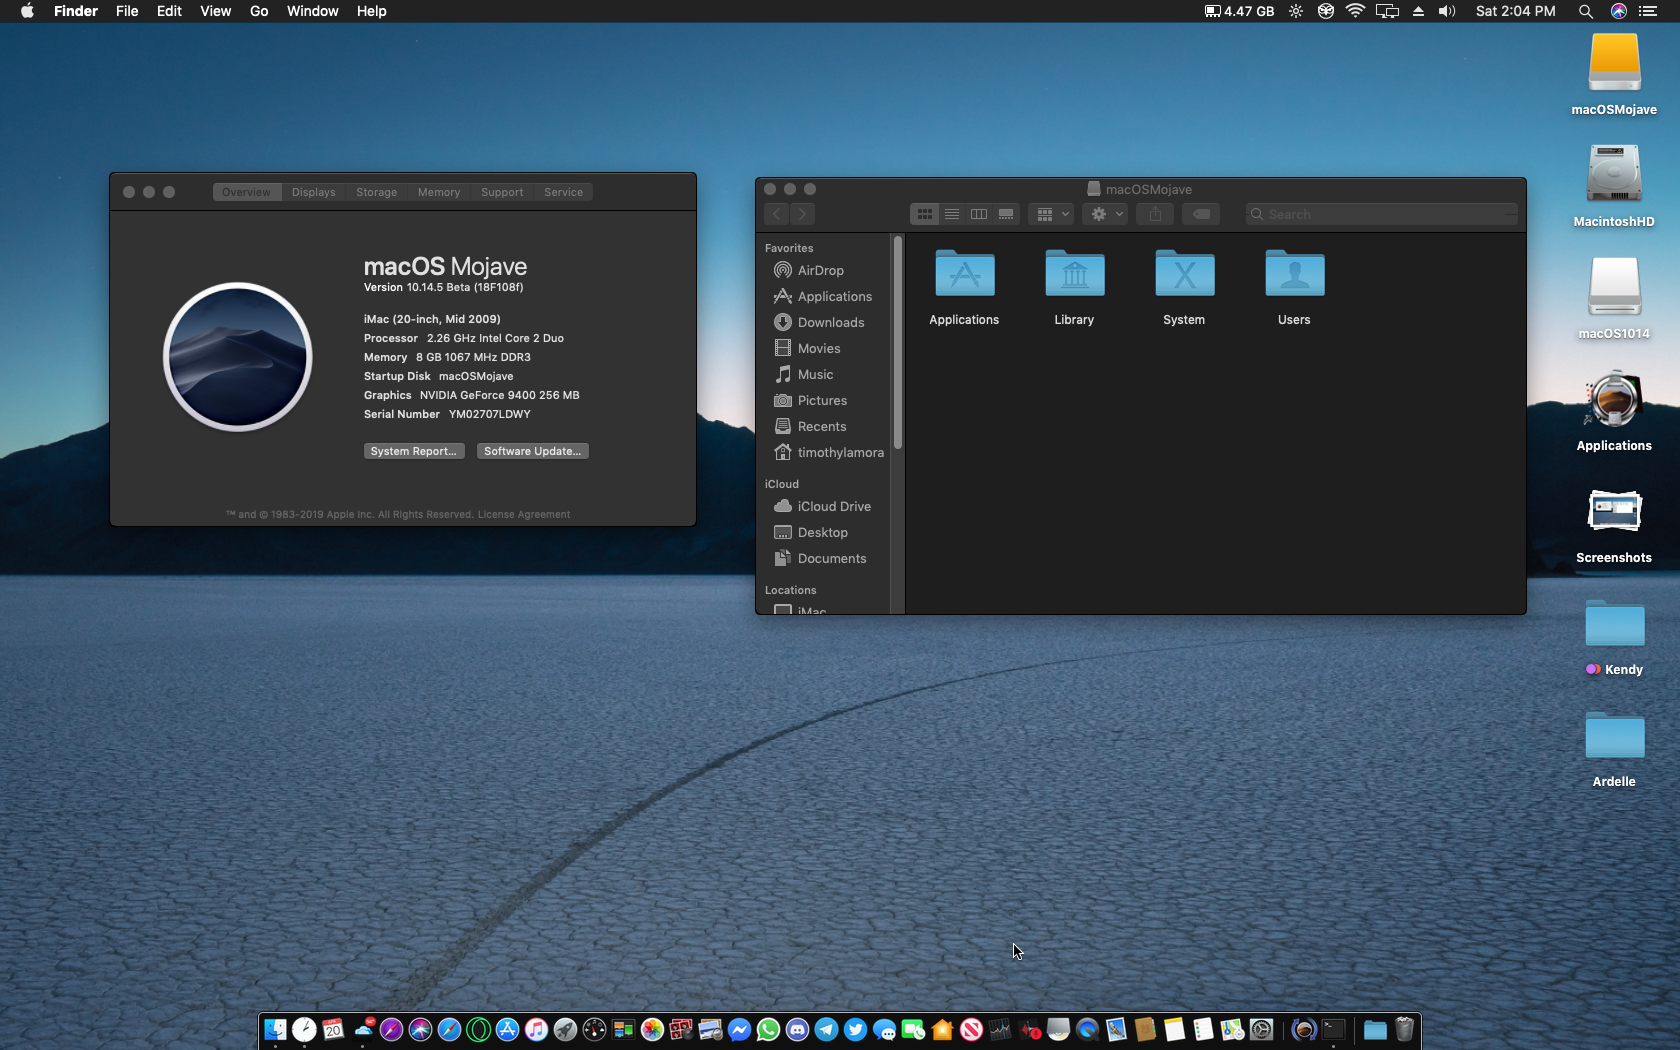Open the Window menu

(x=313, y=11)
